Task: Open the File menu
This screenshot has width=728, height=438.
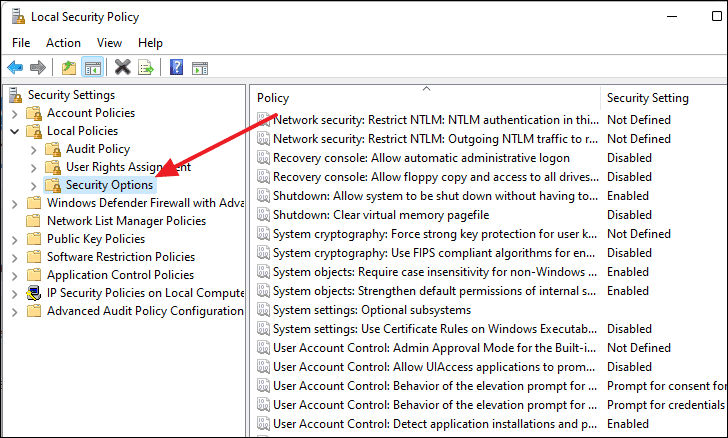Action: click(21, 43)
